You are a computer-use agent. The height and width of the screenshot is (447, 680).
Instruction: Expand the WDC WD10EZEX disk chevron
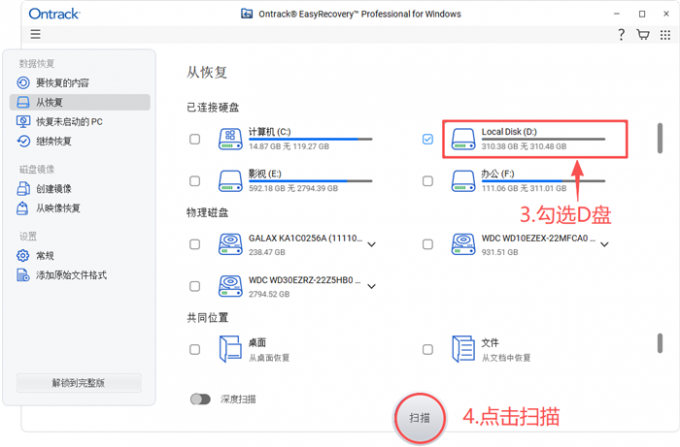[x=605, y=245]
